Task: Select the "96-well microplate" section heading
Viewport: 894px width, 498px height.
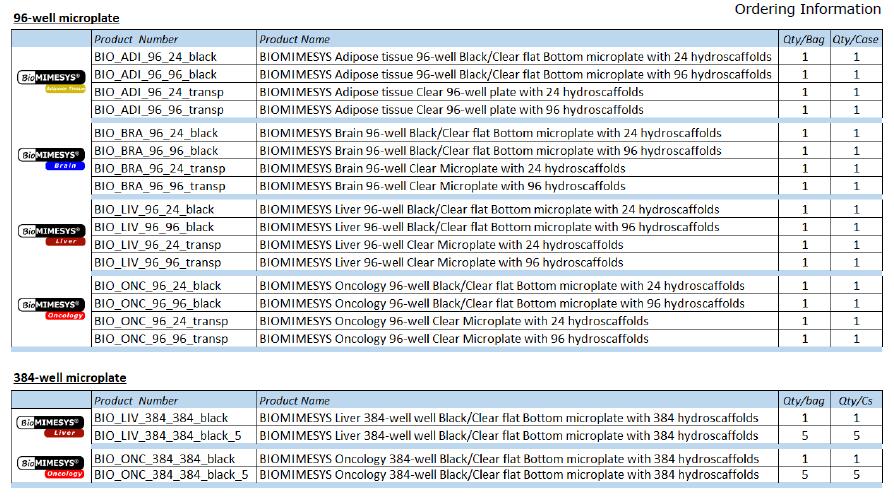Action: [x=65, y=19]
